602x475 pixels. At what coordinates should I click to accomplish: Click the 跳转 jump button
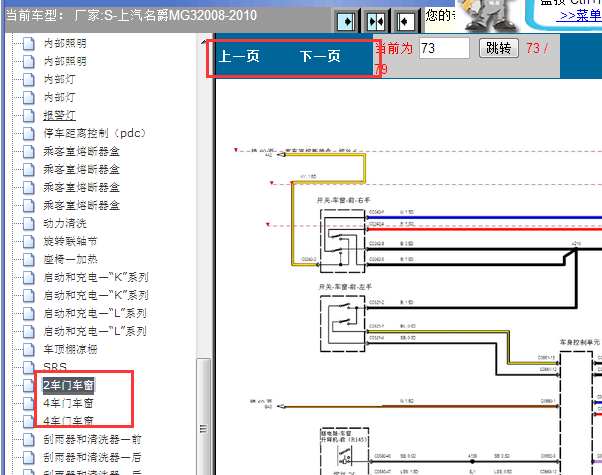(499, 48)
